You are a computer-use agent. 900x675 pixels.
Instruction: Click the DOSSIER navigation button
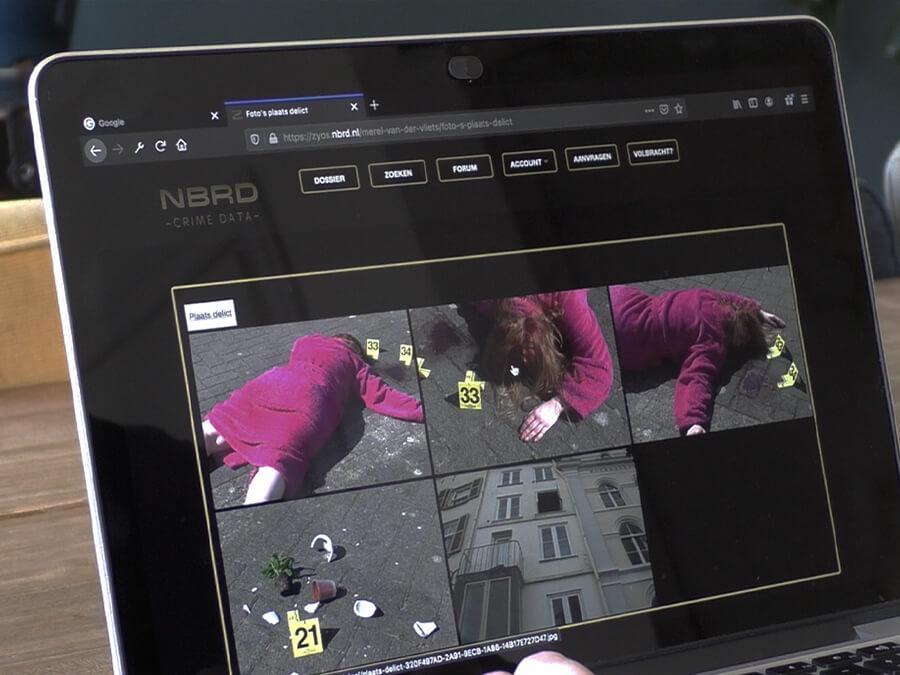click(329, 180)
